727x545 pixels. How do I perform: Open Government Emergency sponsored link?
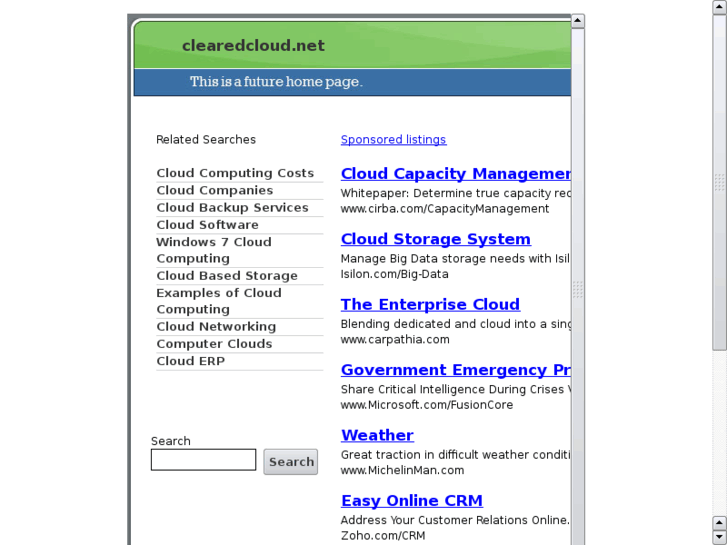tap(456, 370)
